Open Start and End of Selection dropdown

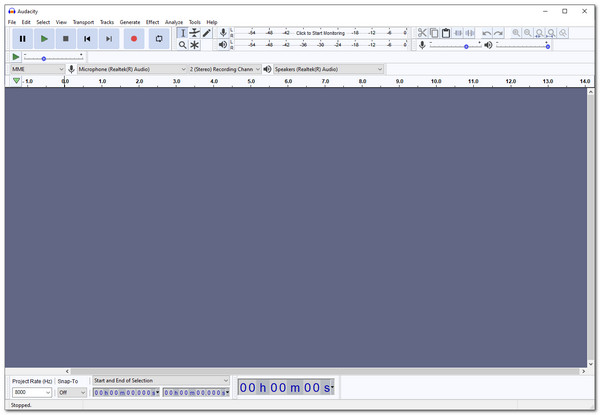(x=161, y=381)
